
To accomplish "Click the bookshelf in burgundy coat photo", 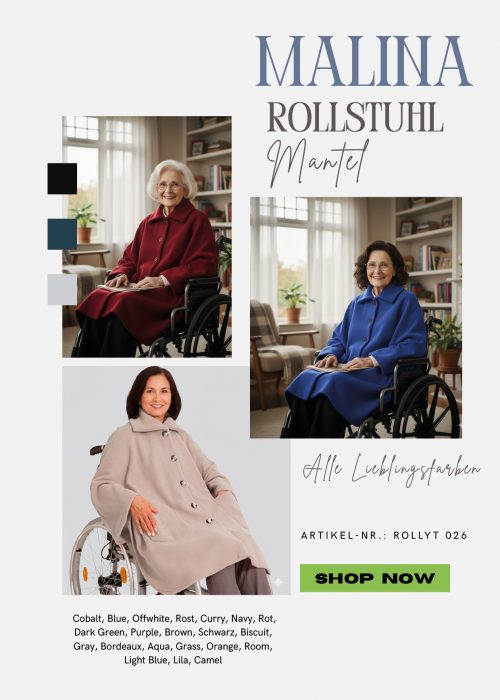I will coord(209,174).
